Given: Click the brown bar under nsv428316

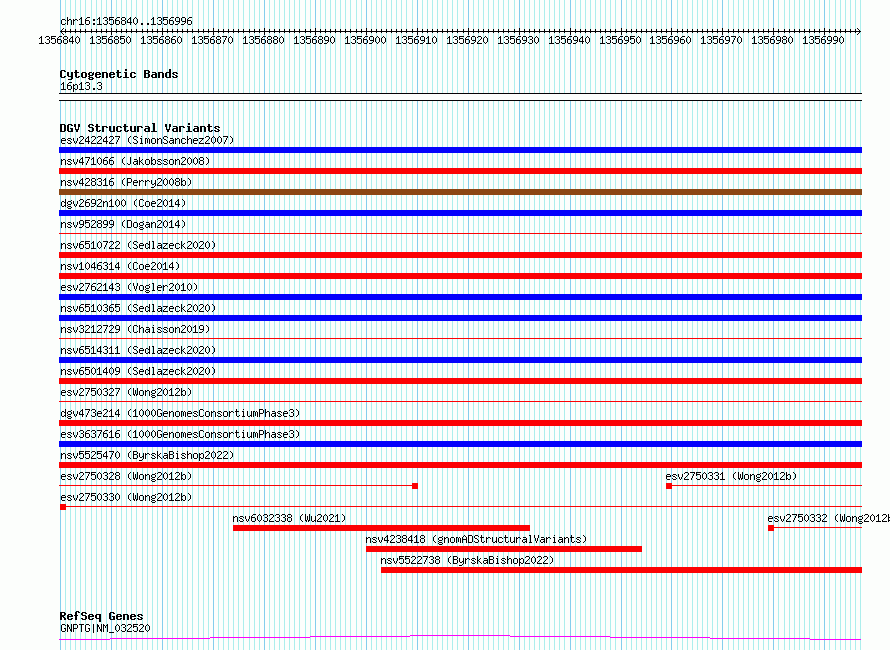Looking at the screenshot, I should point(460,192).
